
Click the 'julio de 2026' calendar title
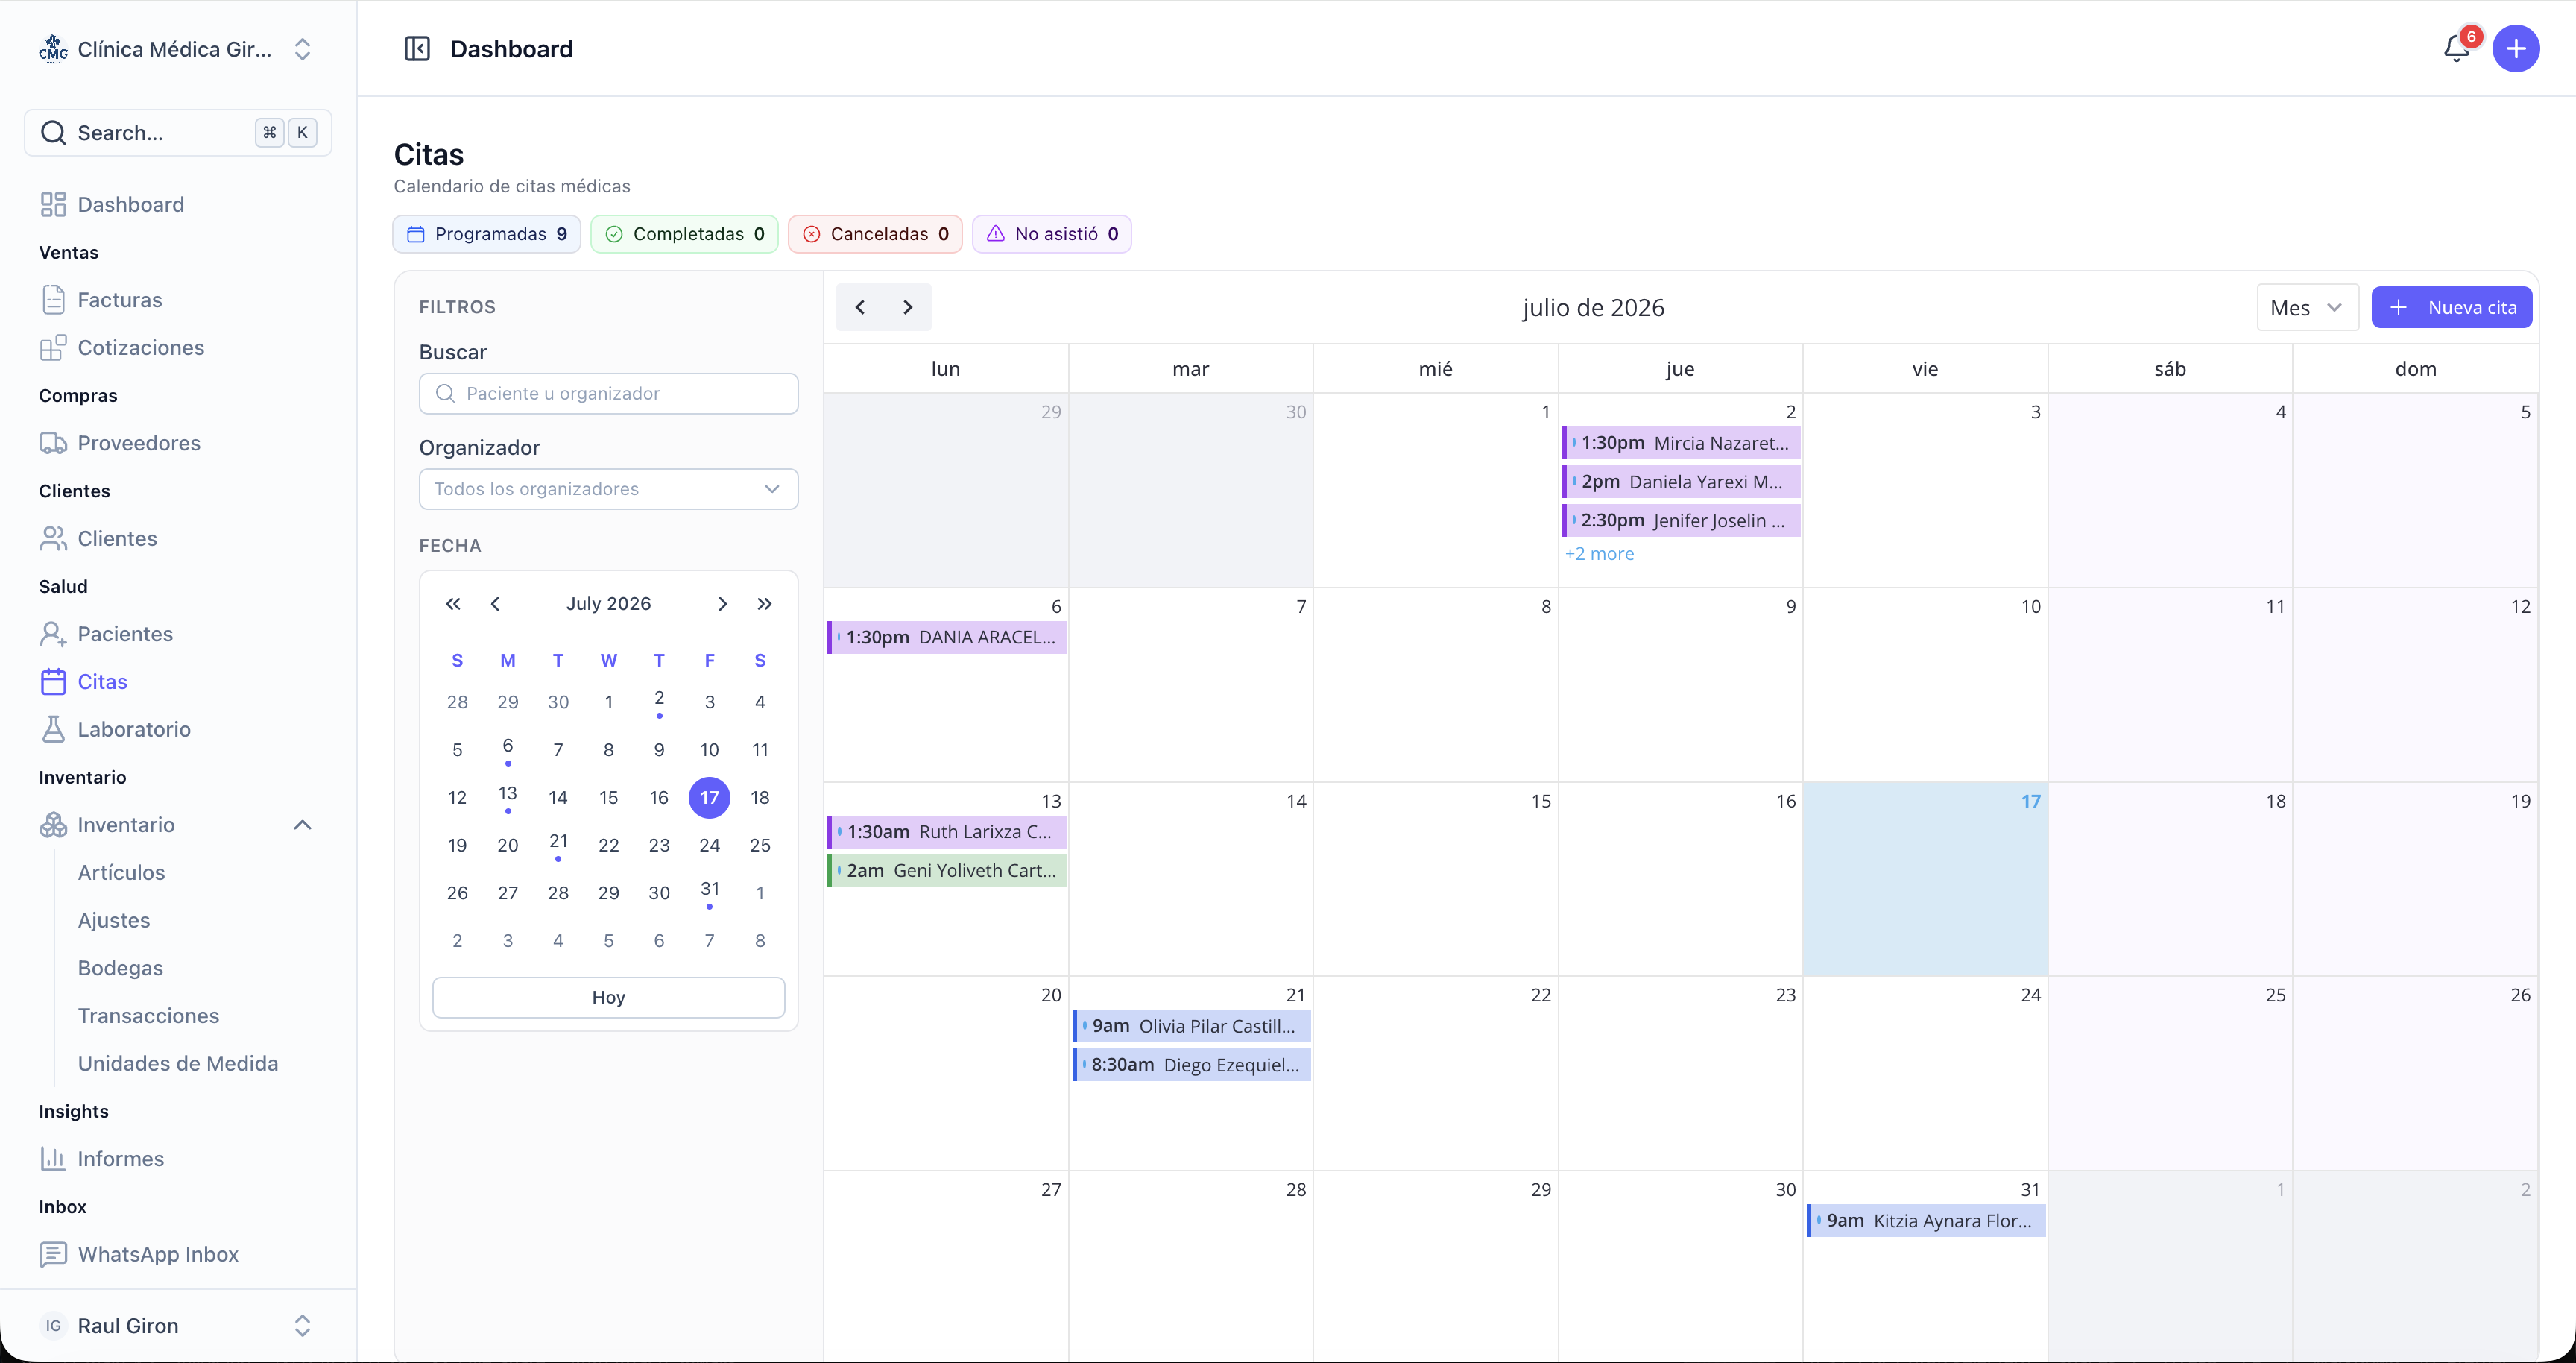click(x=1593, y=308)
